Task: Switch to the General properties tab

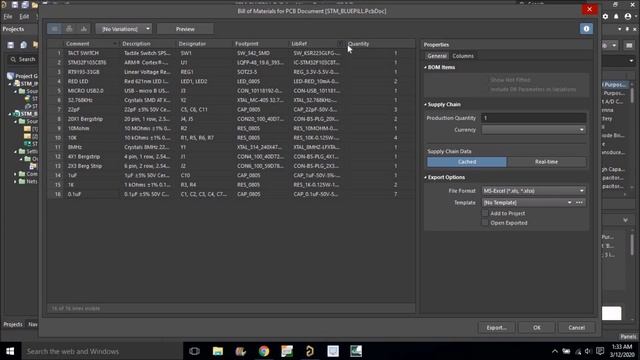Action: [x=437, y=56]
